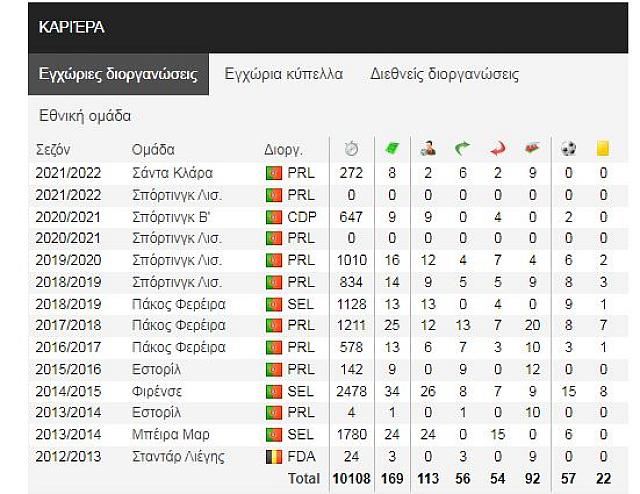Click the green substituted-in arrow icon

pos(462,149)
